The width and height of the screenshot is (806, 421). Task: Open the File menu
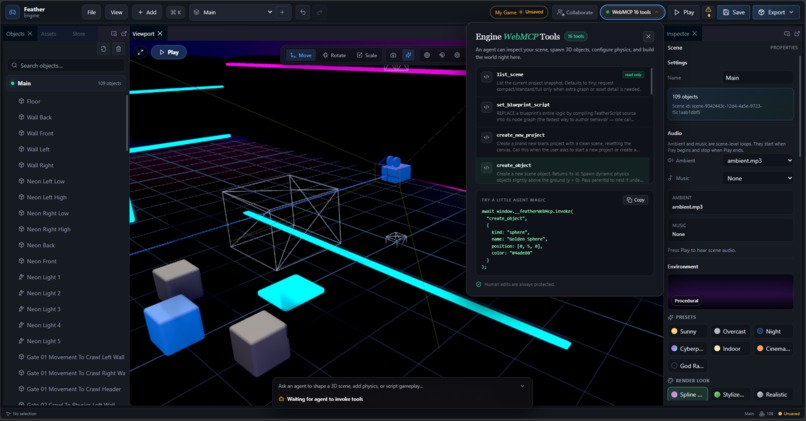click(91, 12)
